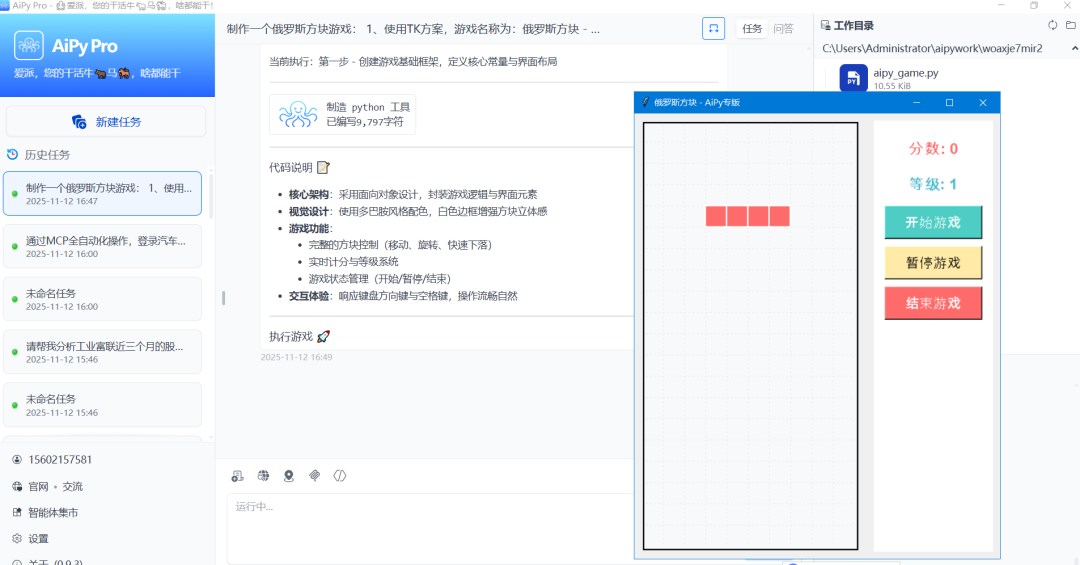Viewport: 1080px width, 565px height.
Task: Click the 分数: 0 label
Action: pos(933,149)
